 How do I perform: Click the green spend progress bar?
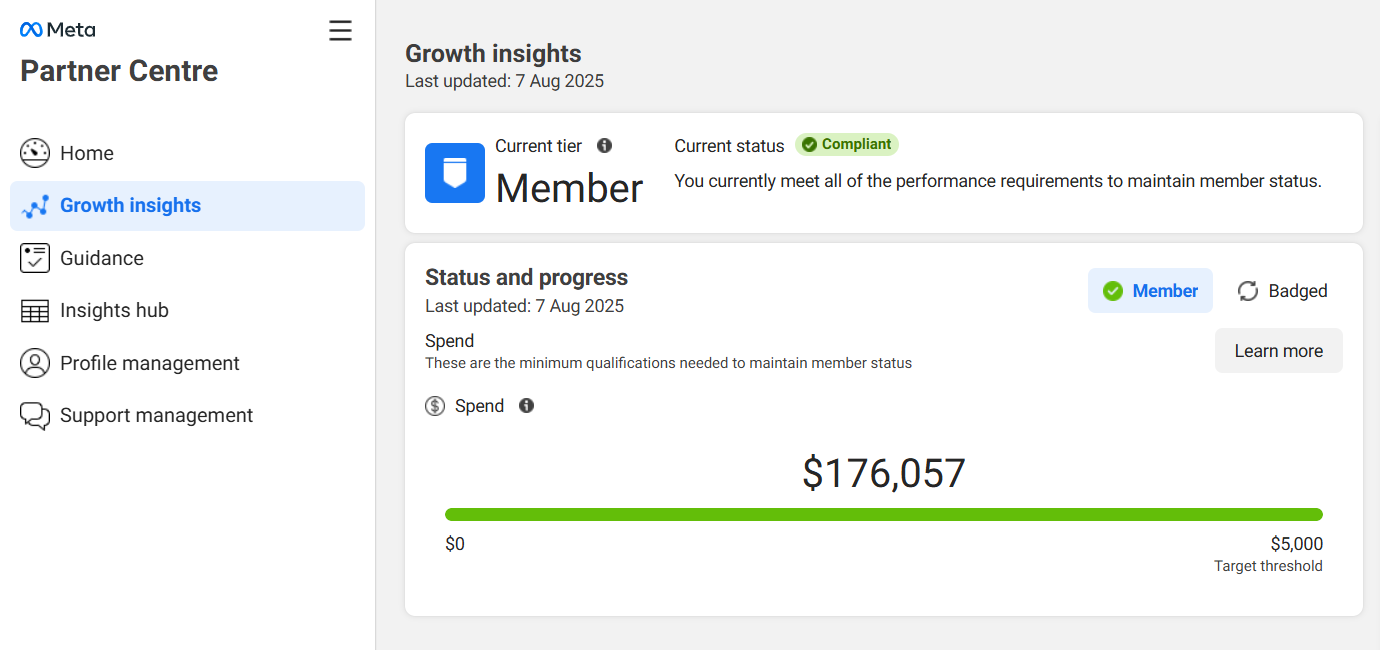pos(883,515)
